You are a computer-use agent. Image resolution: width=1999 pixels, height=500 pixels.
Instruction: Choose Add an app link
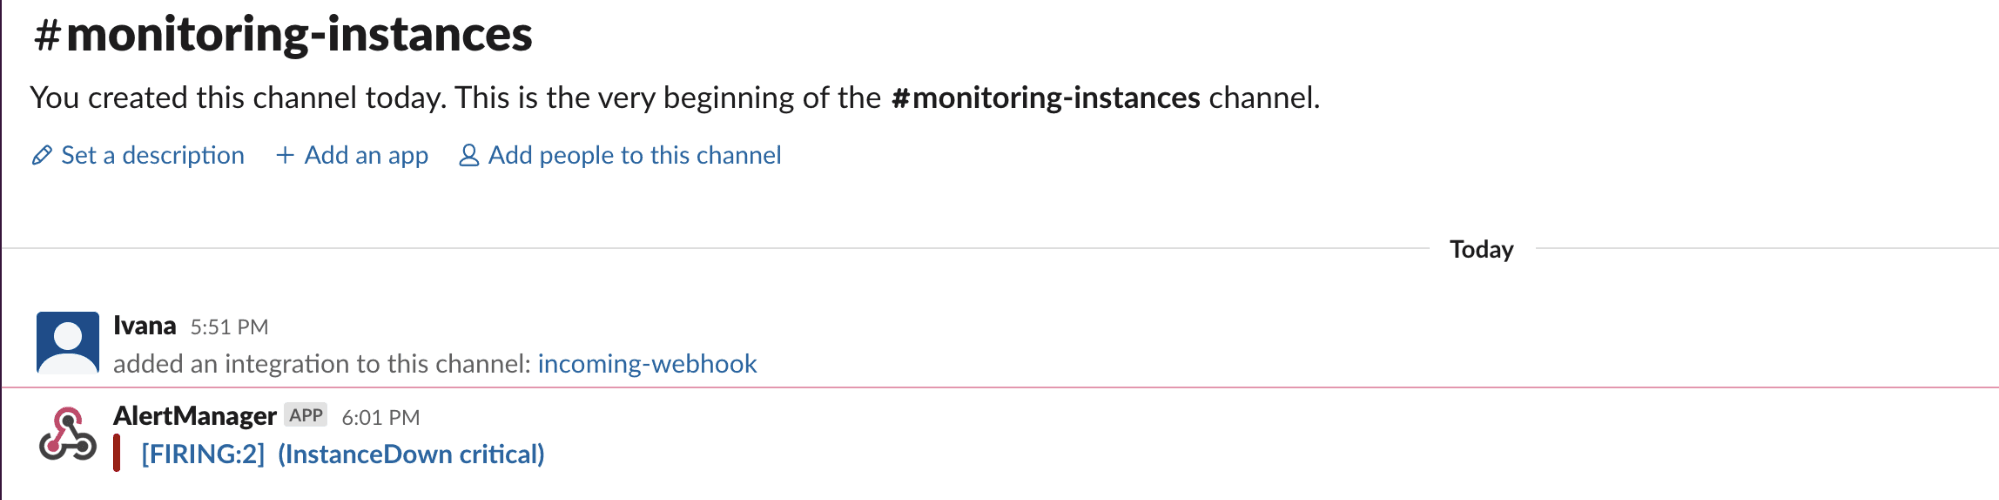coord(366,156)
